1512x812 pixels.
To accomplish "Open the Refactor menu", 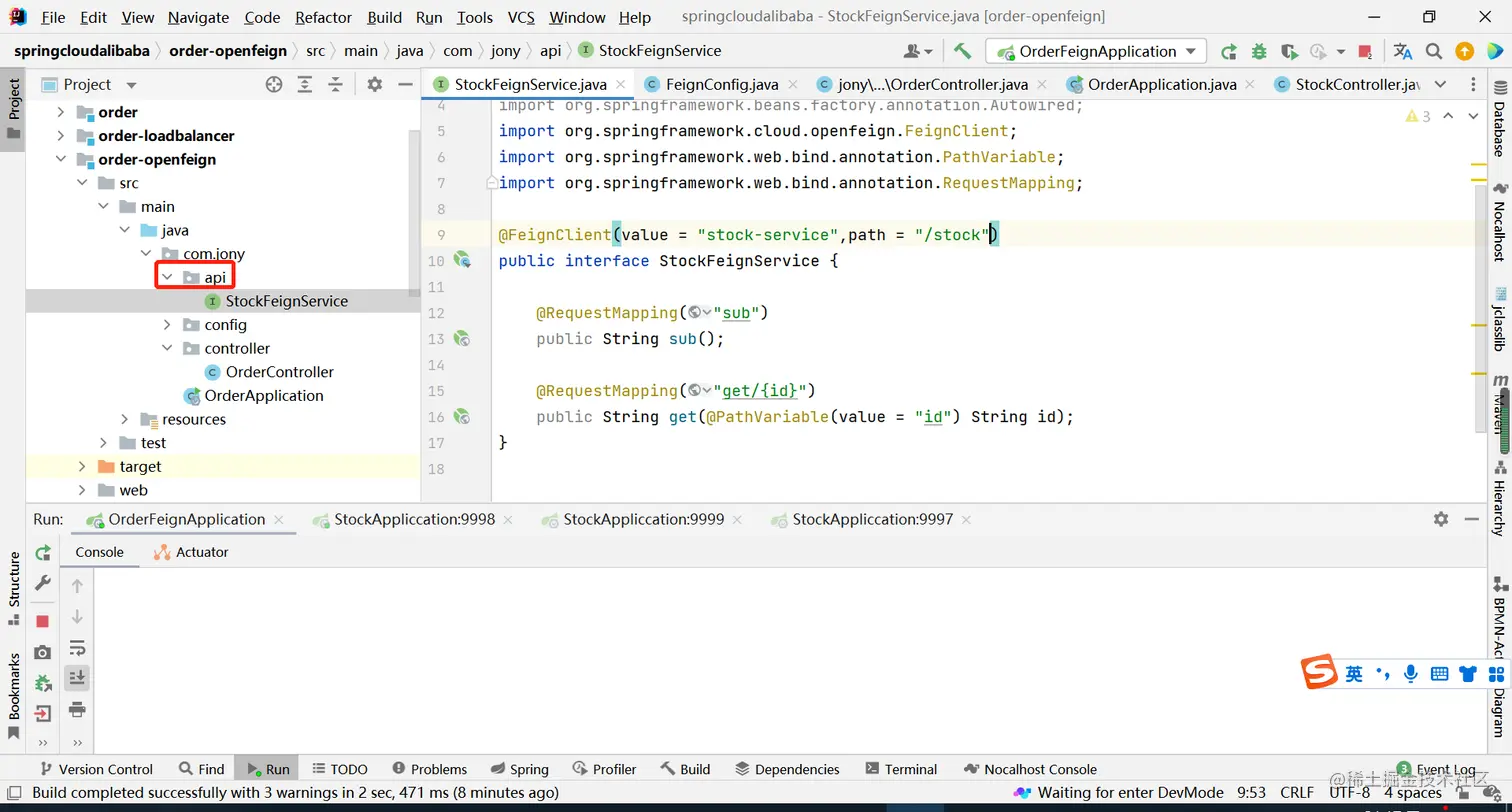I will [x=323, y=17].
